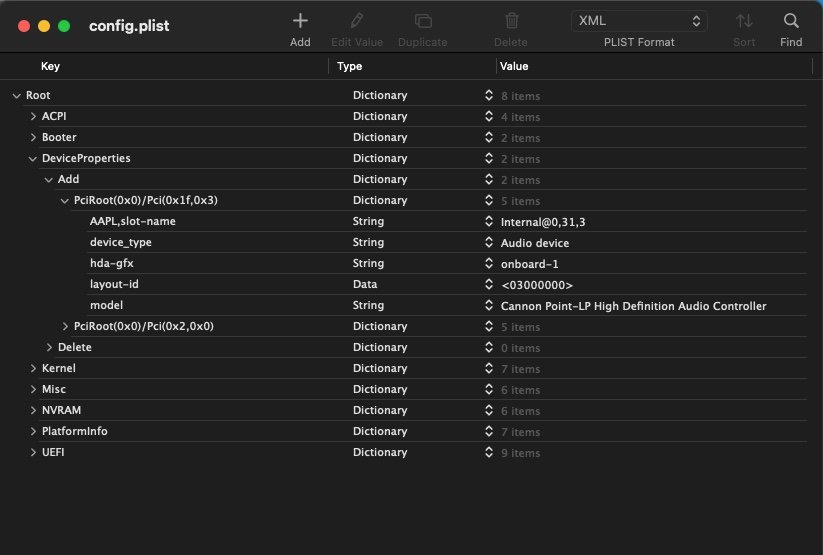The image size is (823, 555).
Task: Change type stepper for hda-gfx row
Action: [489, 264]
